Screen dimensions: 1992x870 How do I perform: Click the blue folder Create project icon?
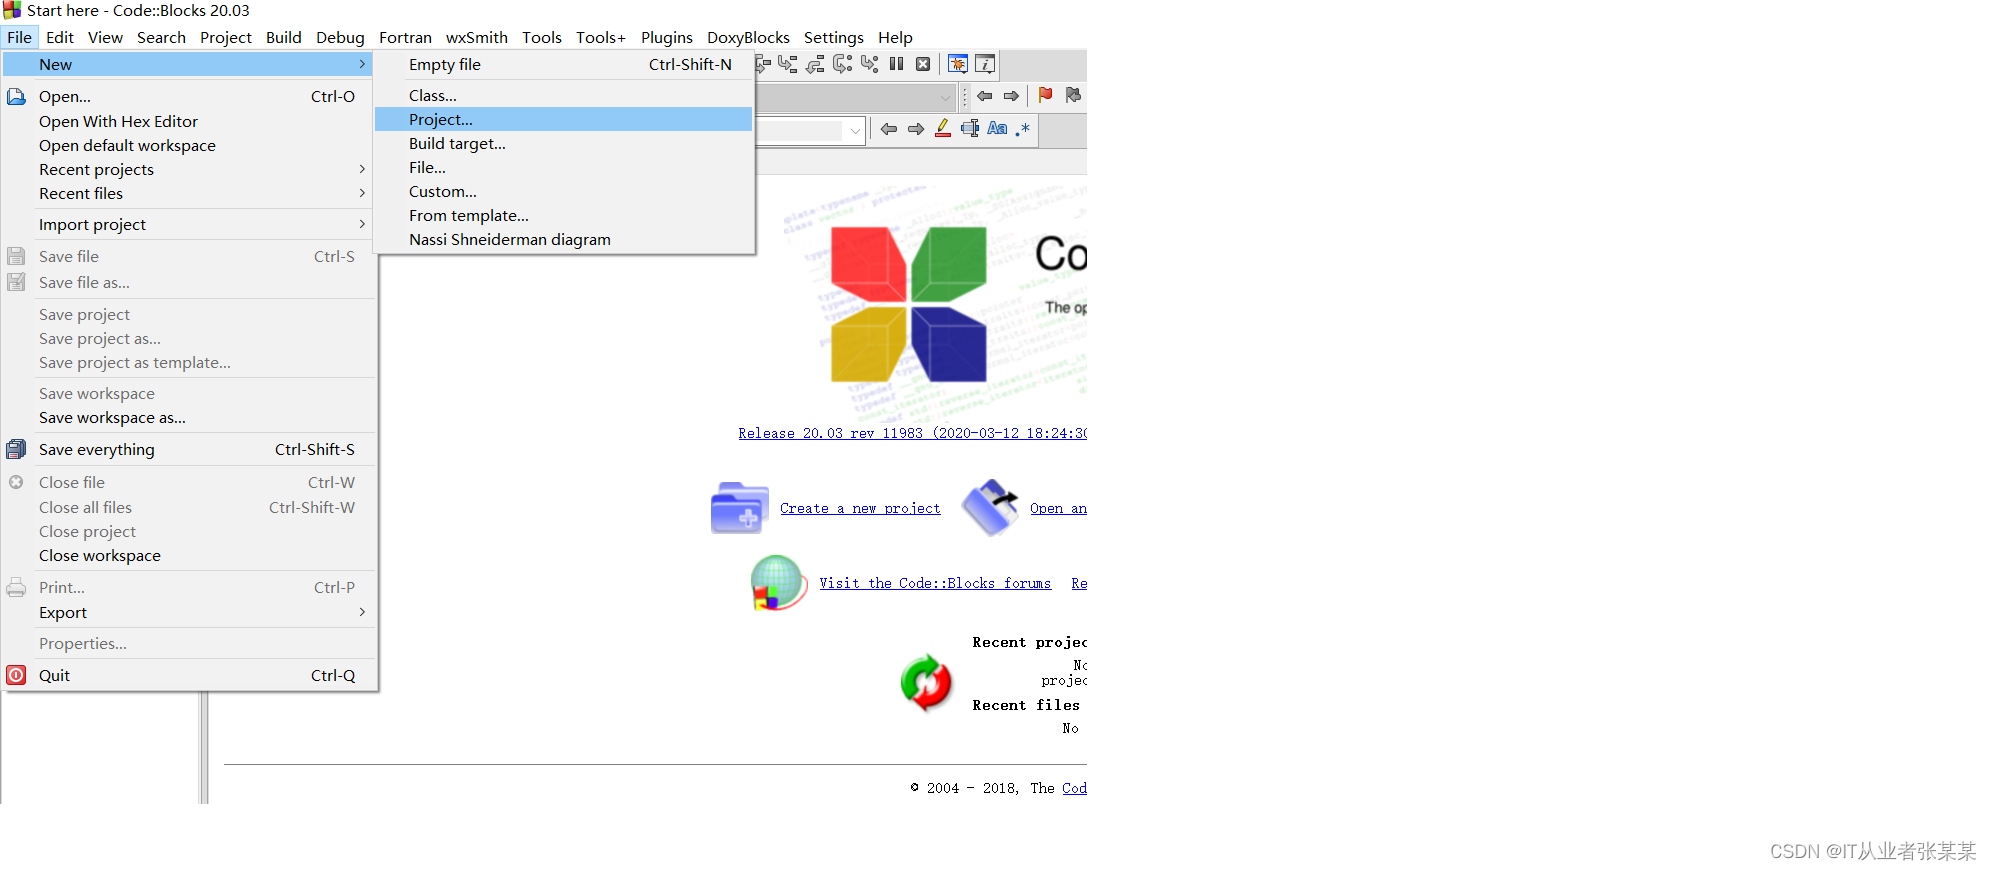(739, 508)
